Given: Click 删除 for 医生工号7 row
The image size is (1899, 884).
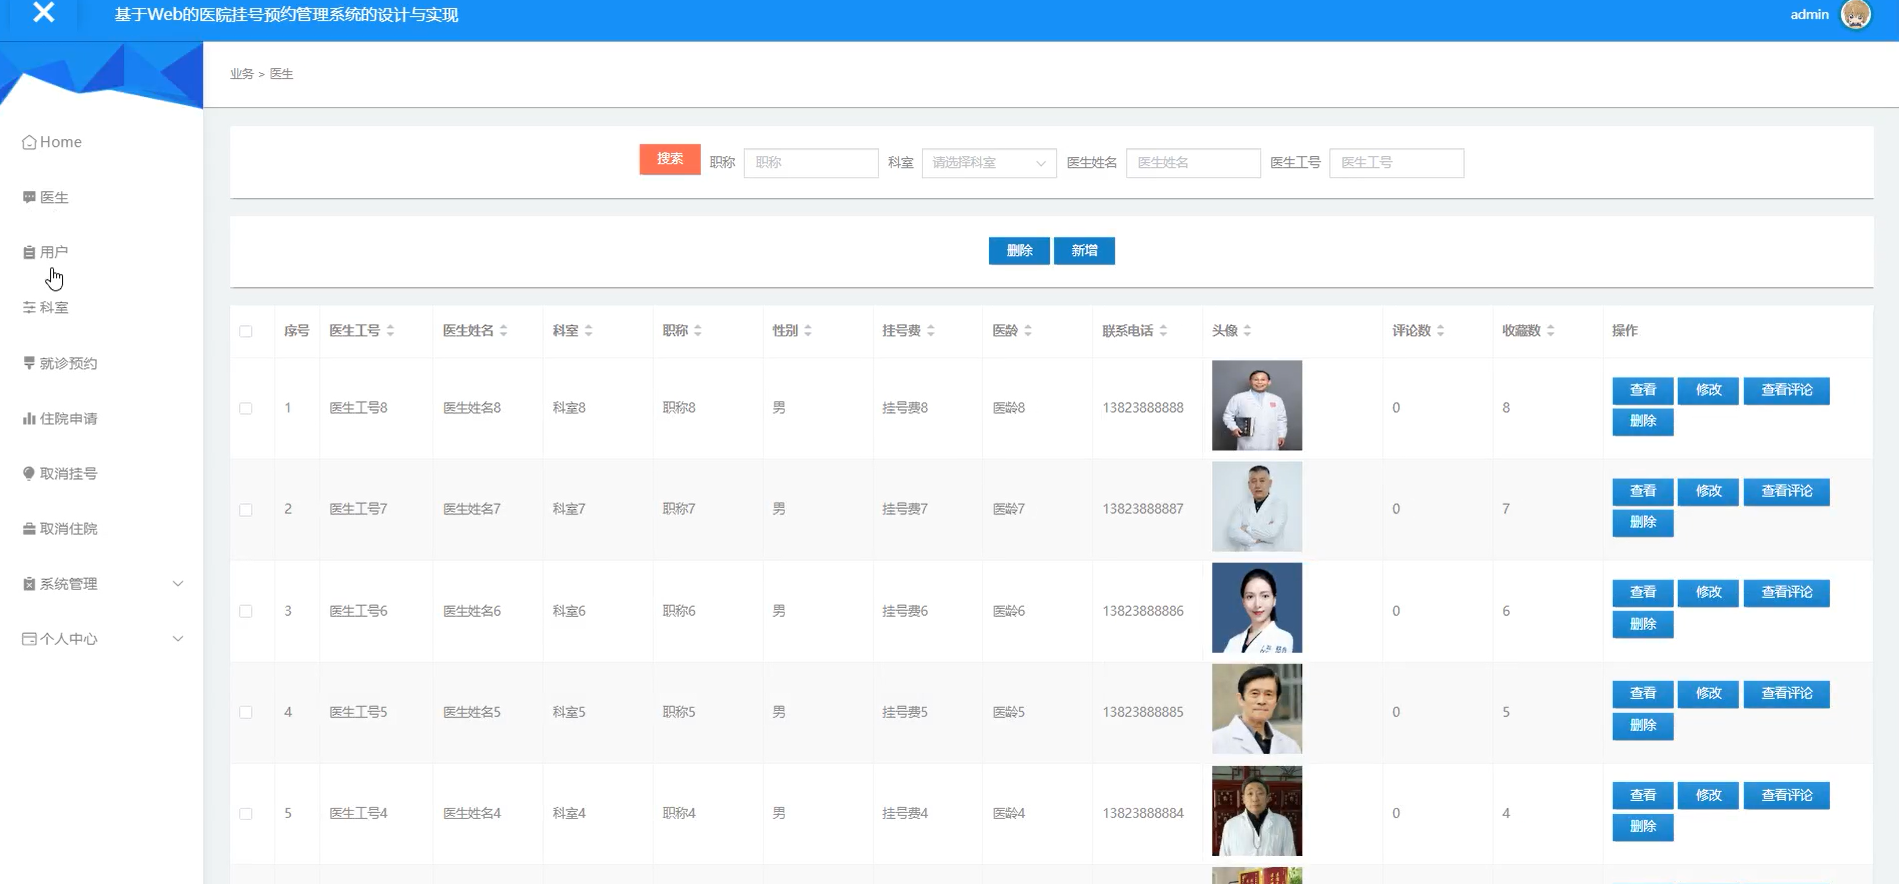Looking at the screenshot, I should point(1643,523).
